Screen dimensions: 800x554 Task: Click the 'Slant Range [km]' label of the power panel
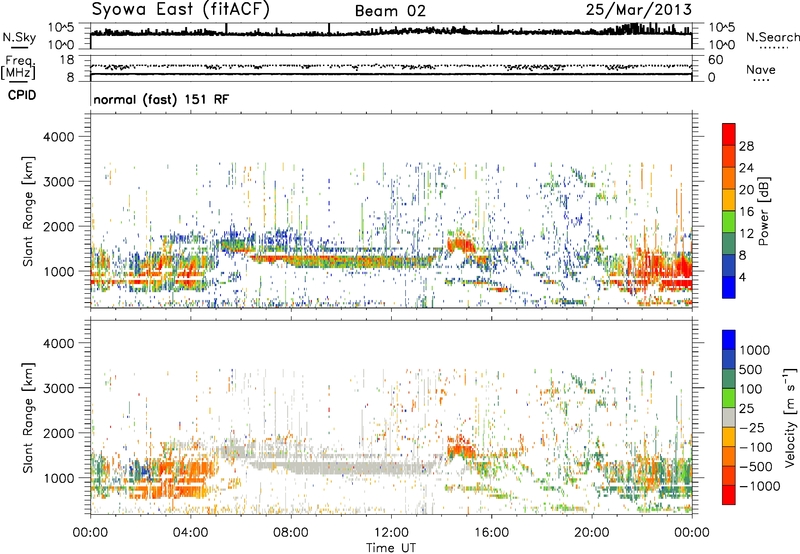point(28,211)
